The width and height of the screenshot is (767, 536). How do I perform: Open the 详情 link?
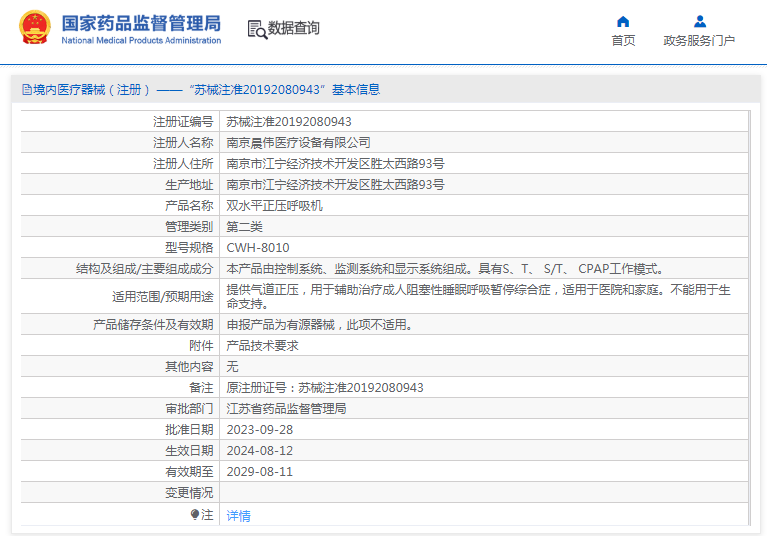click(238, 515)
